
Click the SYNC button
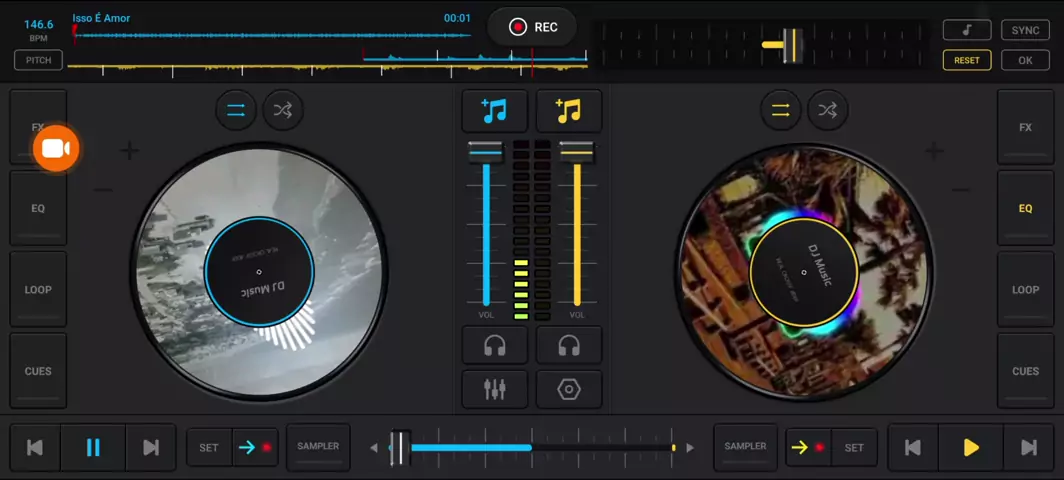[1025, 31]
